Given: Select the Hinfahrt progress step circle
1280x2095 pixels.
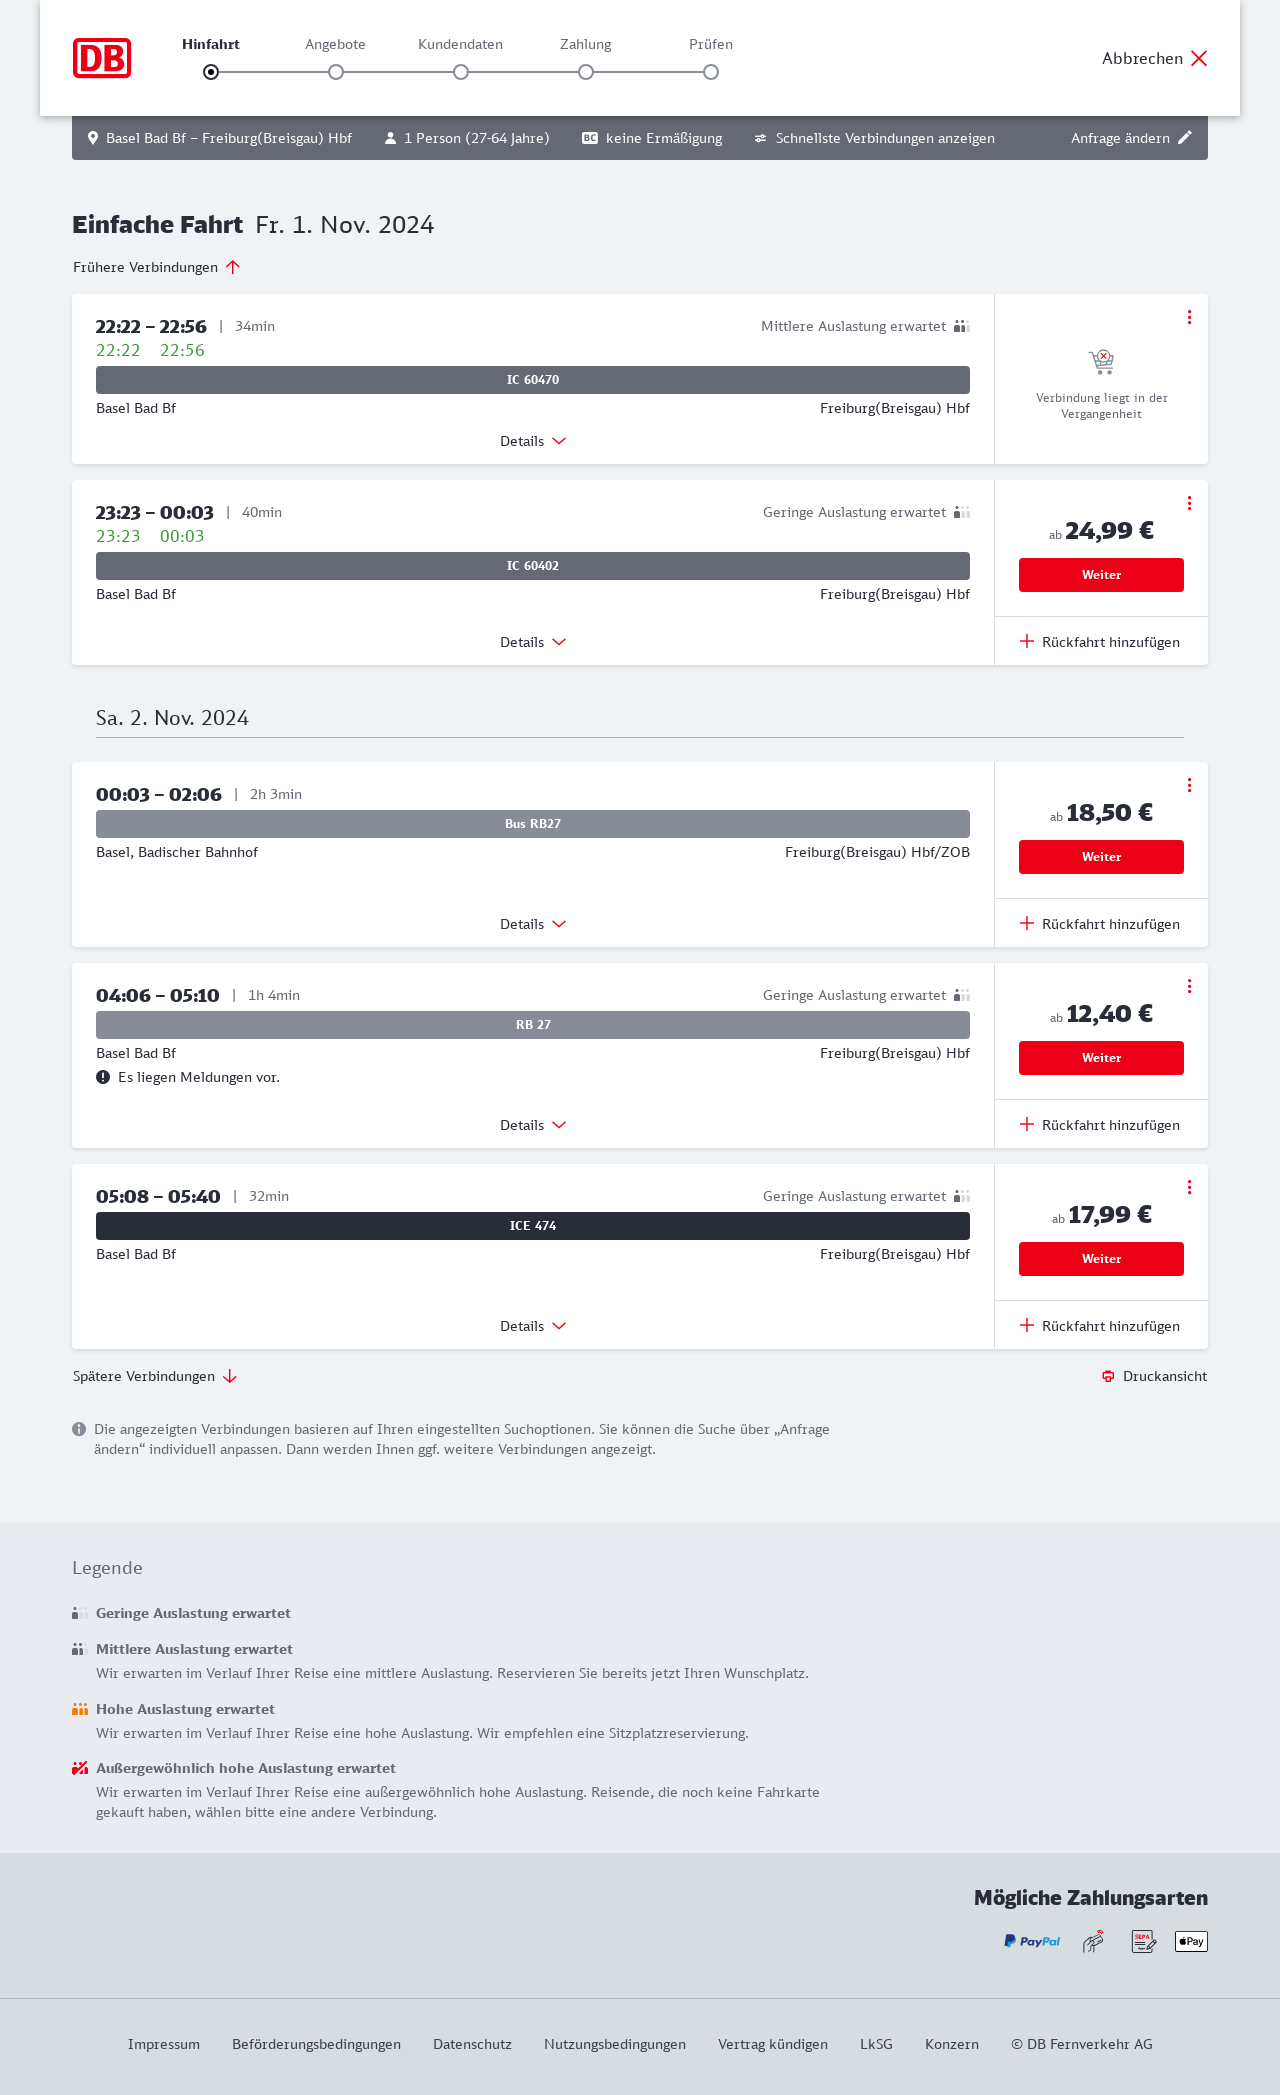Looking at the screenshot, I should pyautogui.click(x=211, y=72).
